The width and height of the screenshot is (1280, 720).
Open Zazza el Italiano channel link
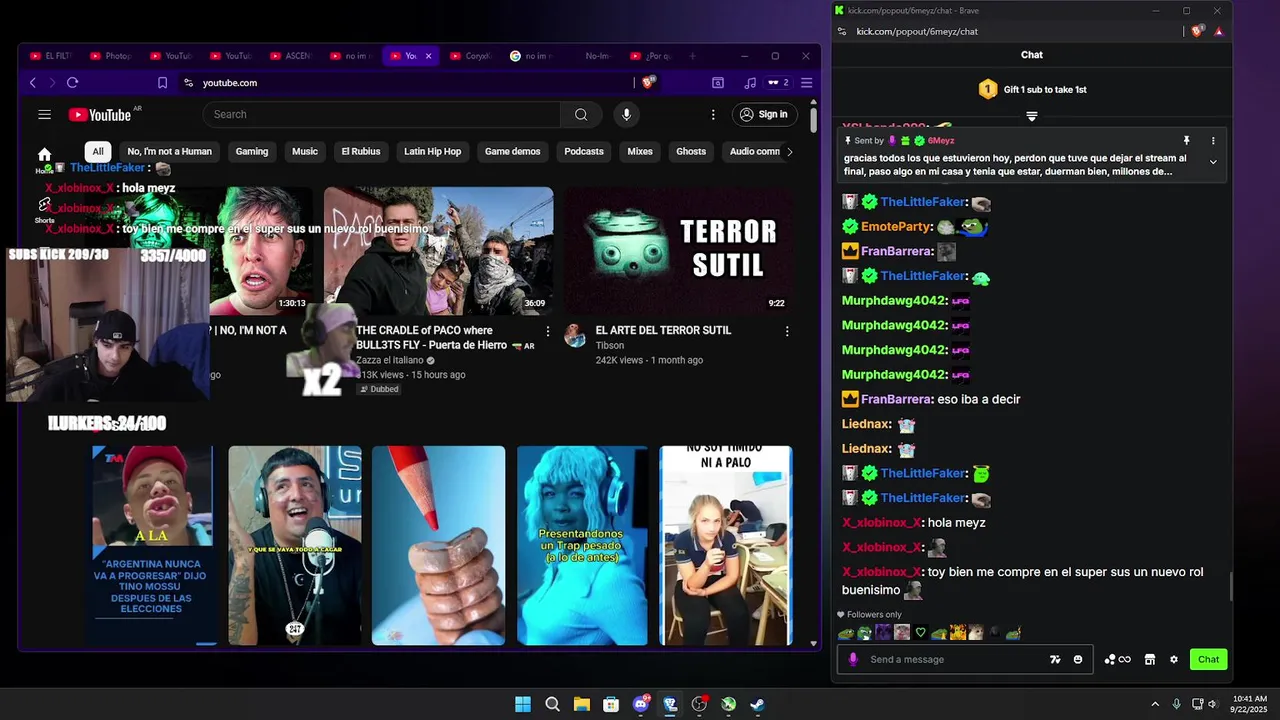(x=390, y=360)
